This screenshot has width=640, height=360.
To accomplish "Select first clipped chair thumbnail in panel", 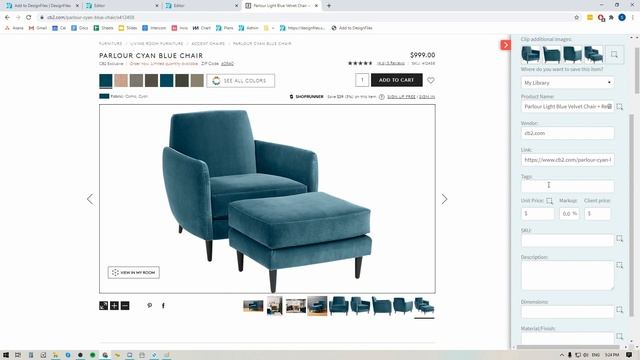I will [x=531, y=54].
